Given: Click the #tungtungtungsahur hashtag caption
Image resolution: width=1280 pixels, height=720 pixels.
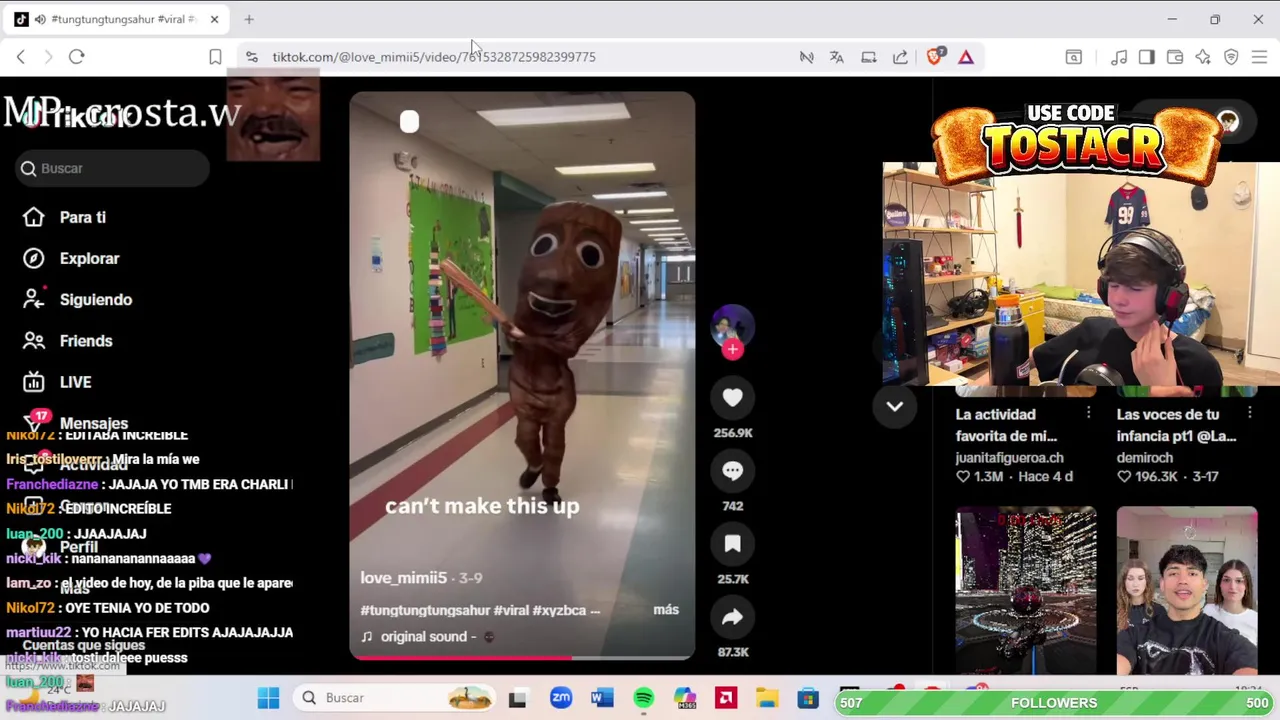Looking at the screenshot, I should point(425,610).
